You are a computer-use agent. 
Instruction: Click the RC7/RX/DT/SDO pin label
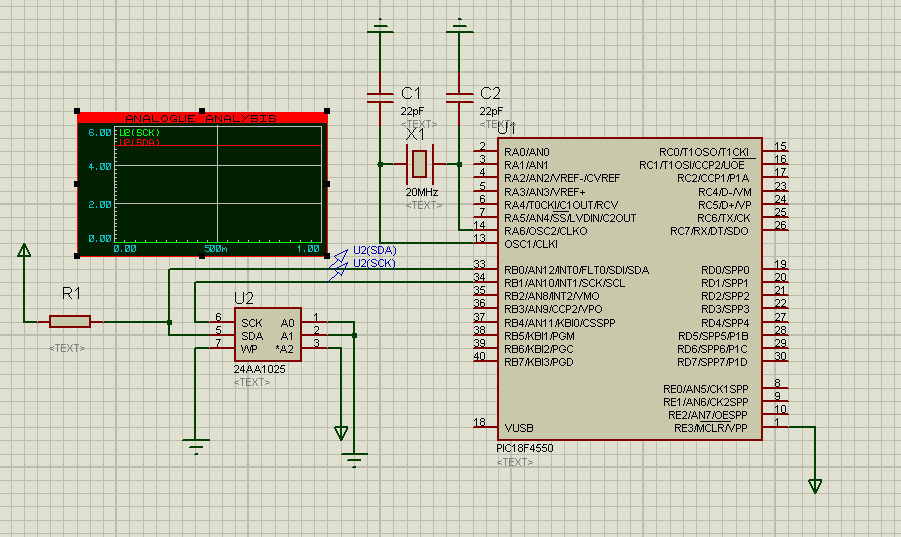pos(709,231)
